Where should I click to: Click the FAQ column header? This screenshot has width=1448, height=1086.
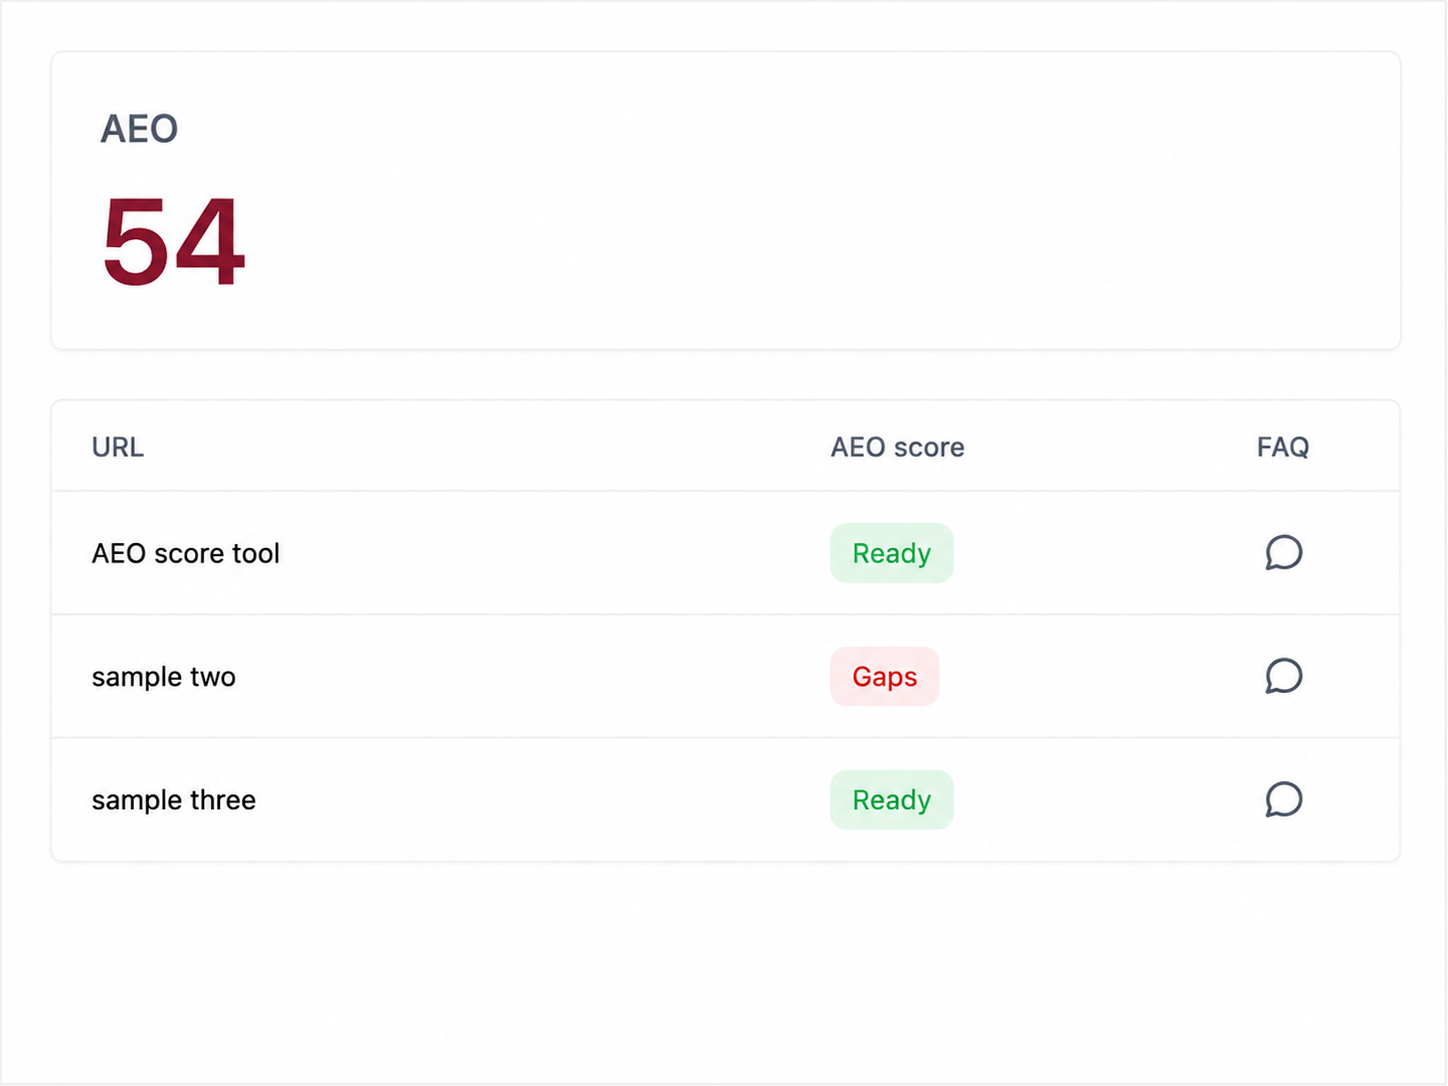1283,447
